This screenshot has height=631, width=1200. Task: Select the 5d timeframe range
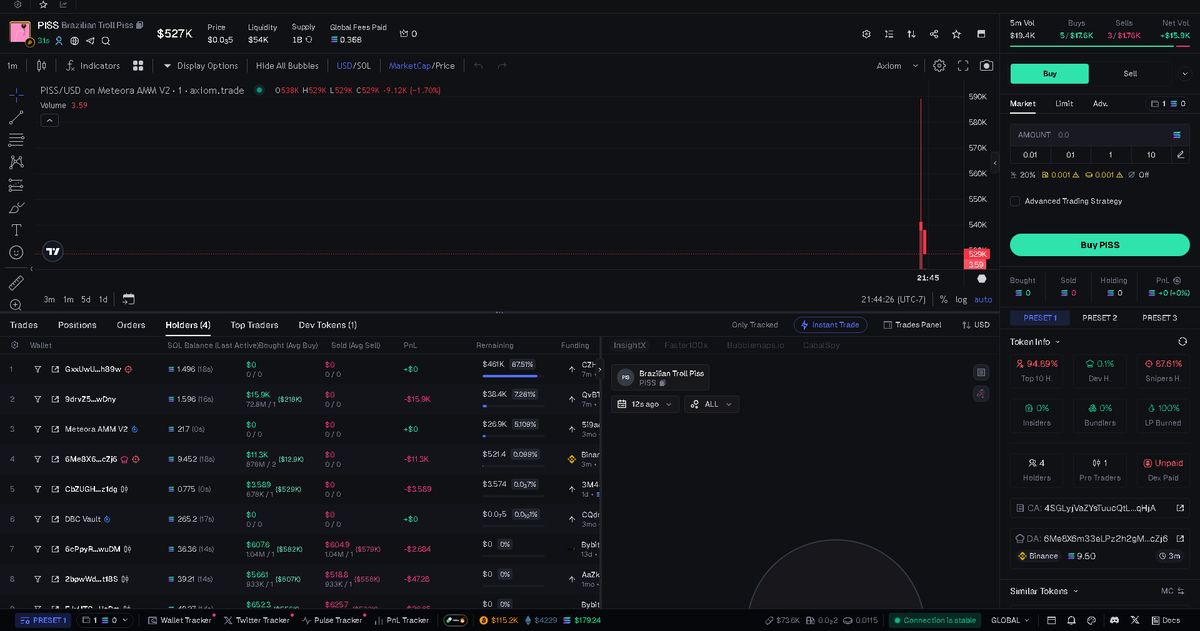(85, 299)
